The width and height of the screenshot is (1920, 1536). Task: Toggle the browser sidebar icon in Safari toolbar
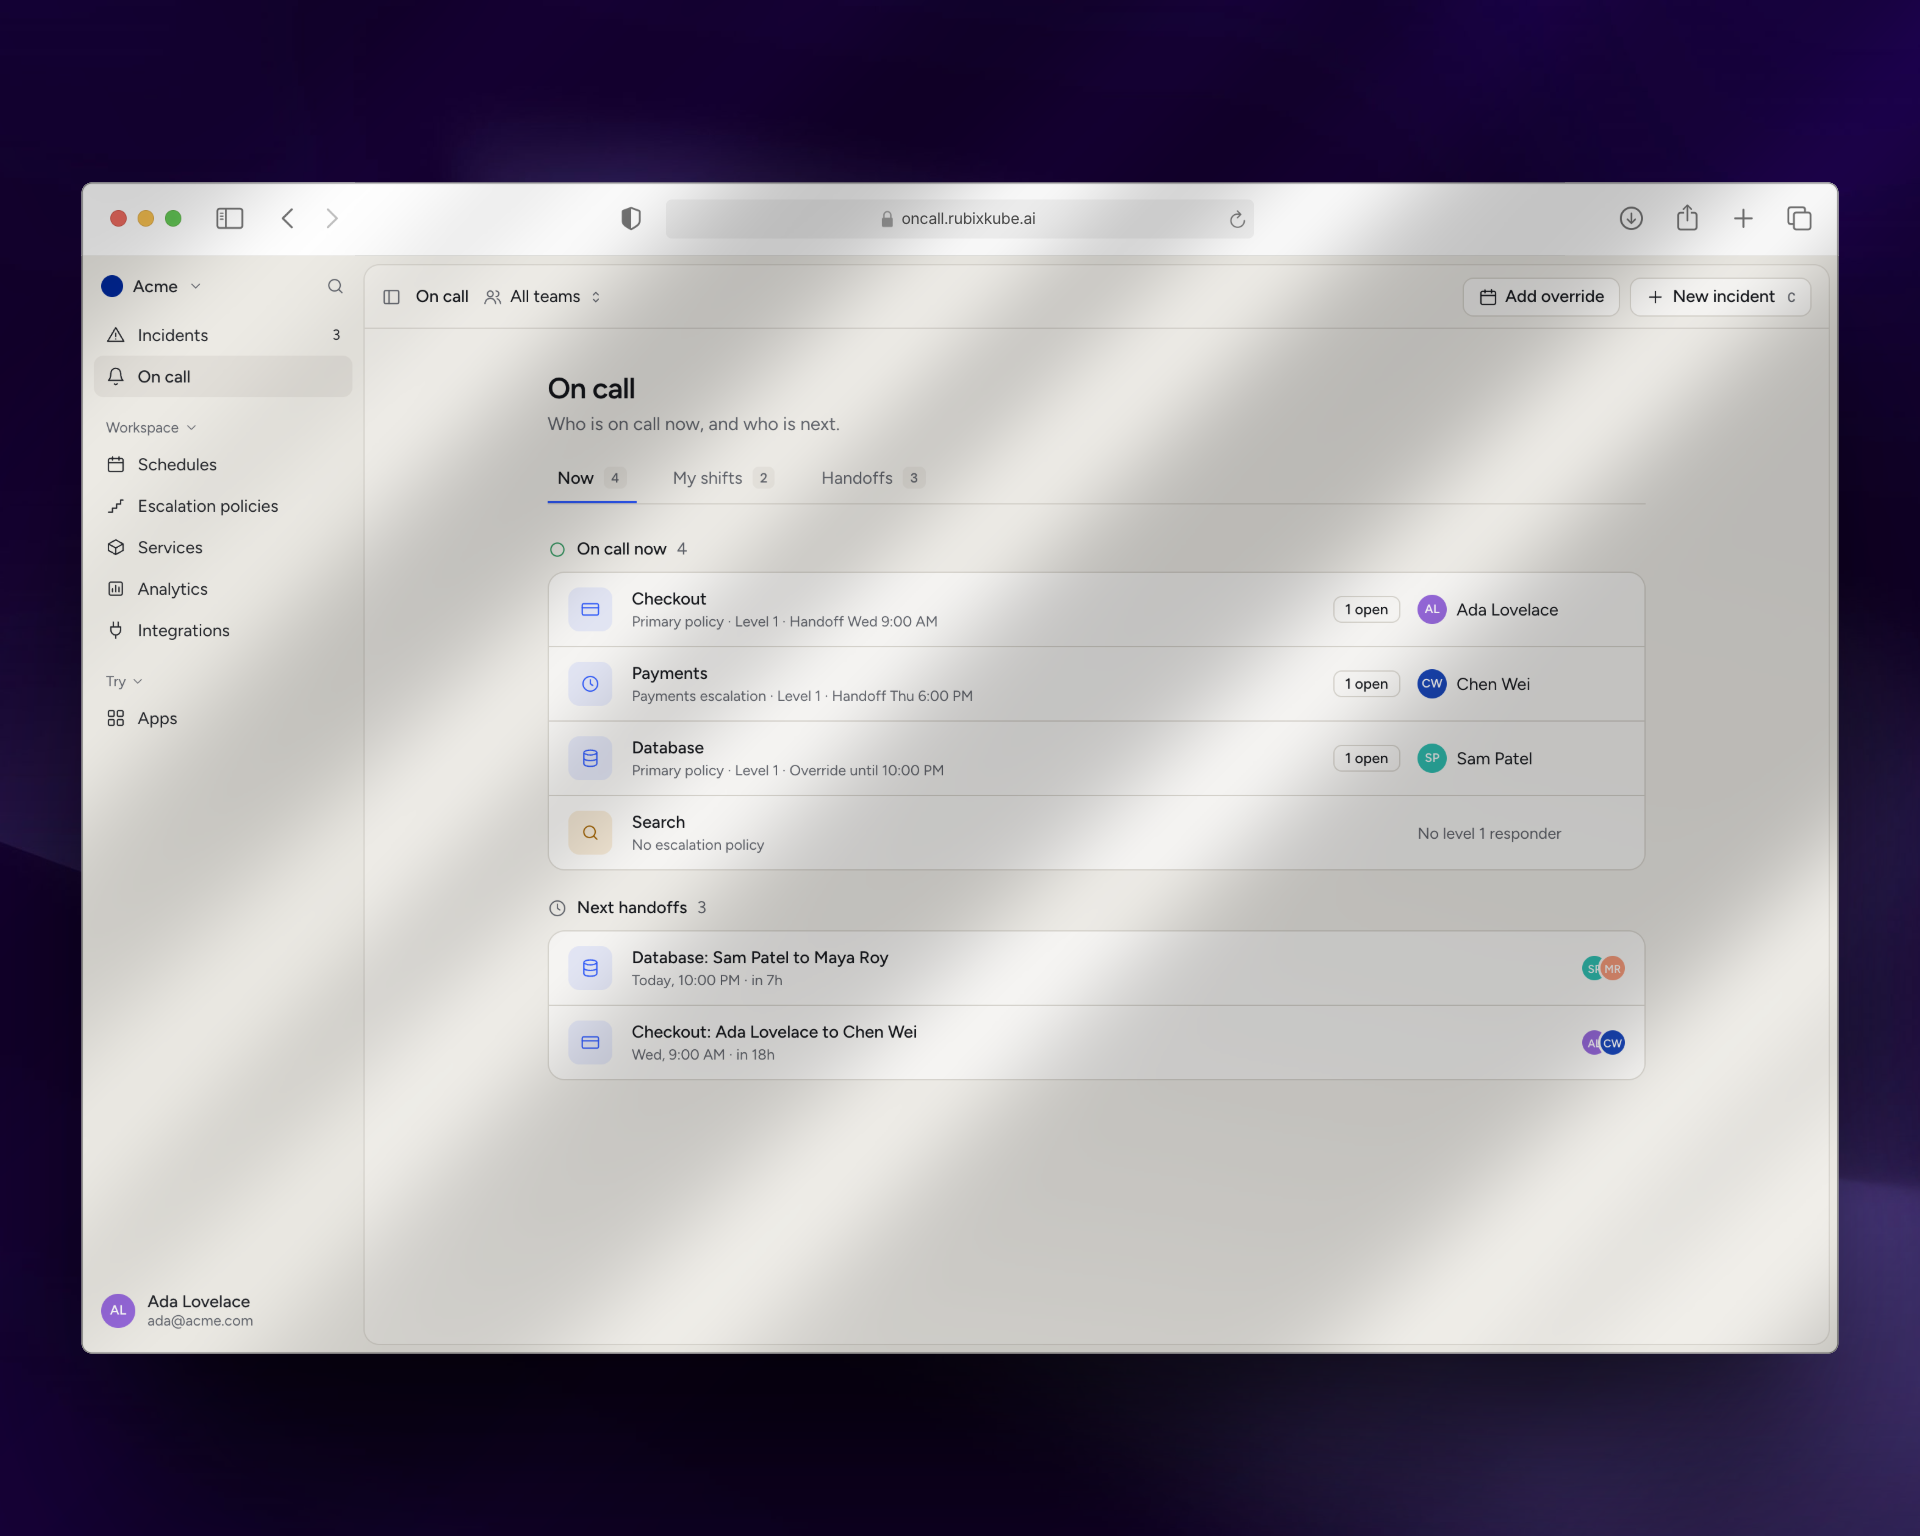pos(230,218)
